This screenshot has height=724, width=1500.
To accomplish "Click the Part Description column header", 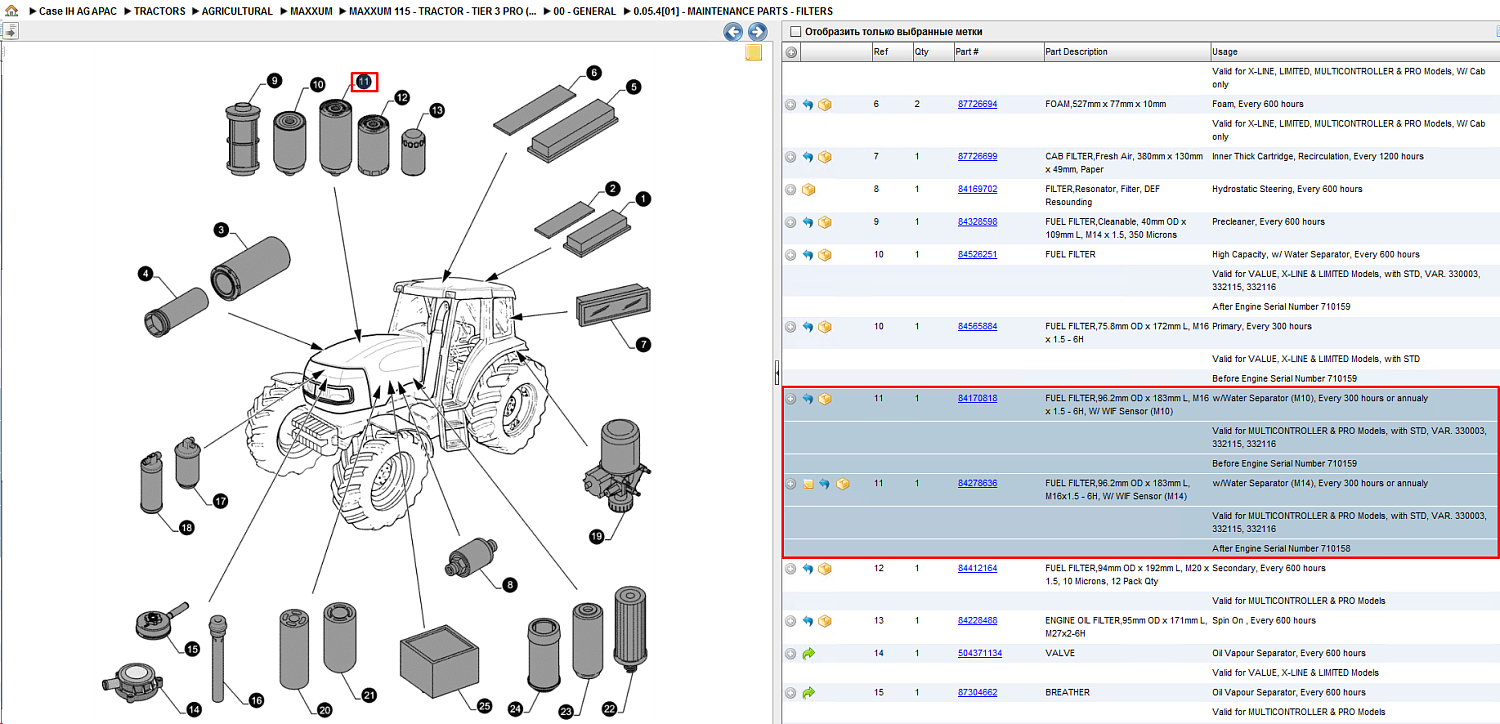I will pos(1125,52).
